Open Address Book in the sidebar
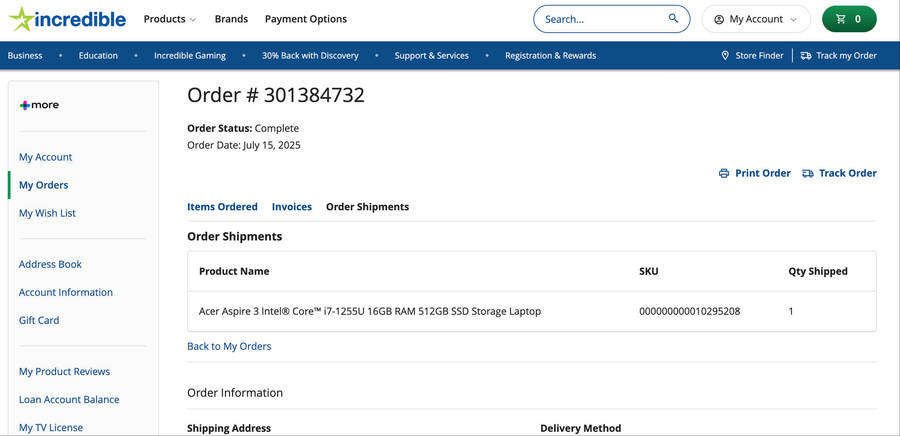The image size is (900, 436). point(50,264)
